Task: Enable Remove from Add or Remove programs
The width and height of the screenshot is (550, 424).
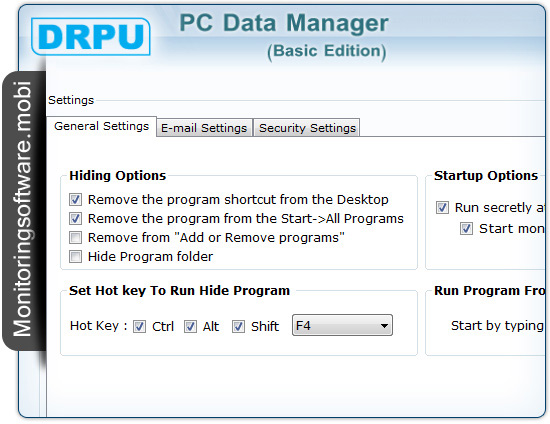Action: coord(75,237)
